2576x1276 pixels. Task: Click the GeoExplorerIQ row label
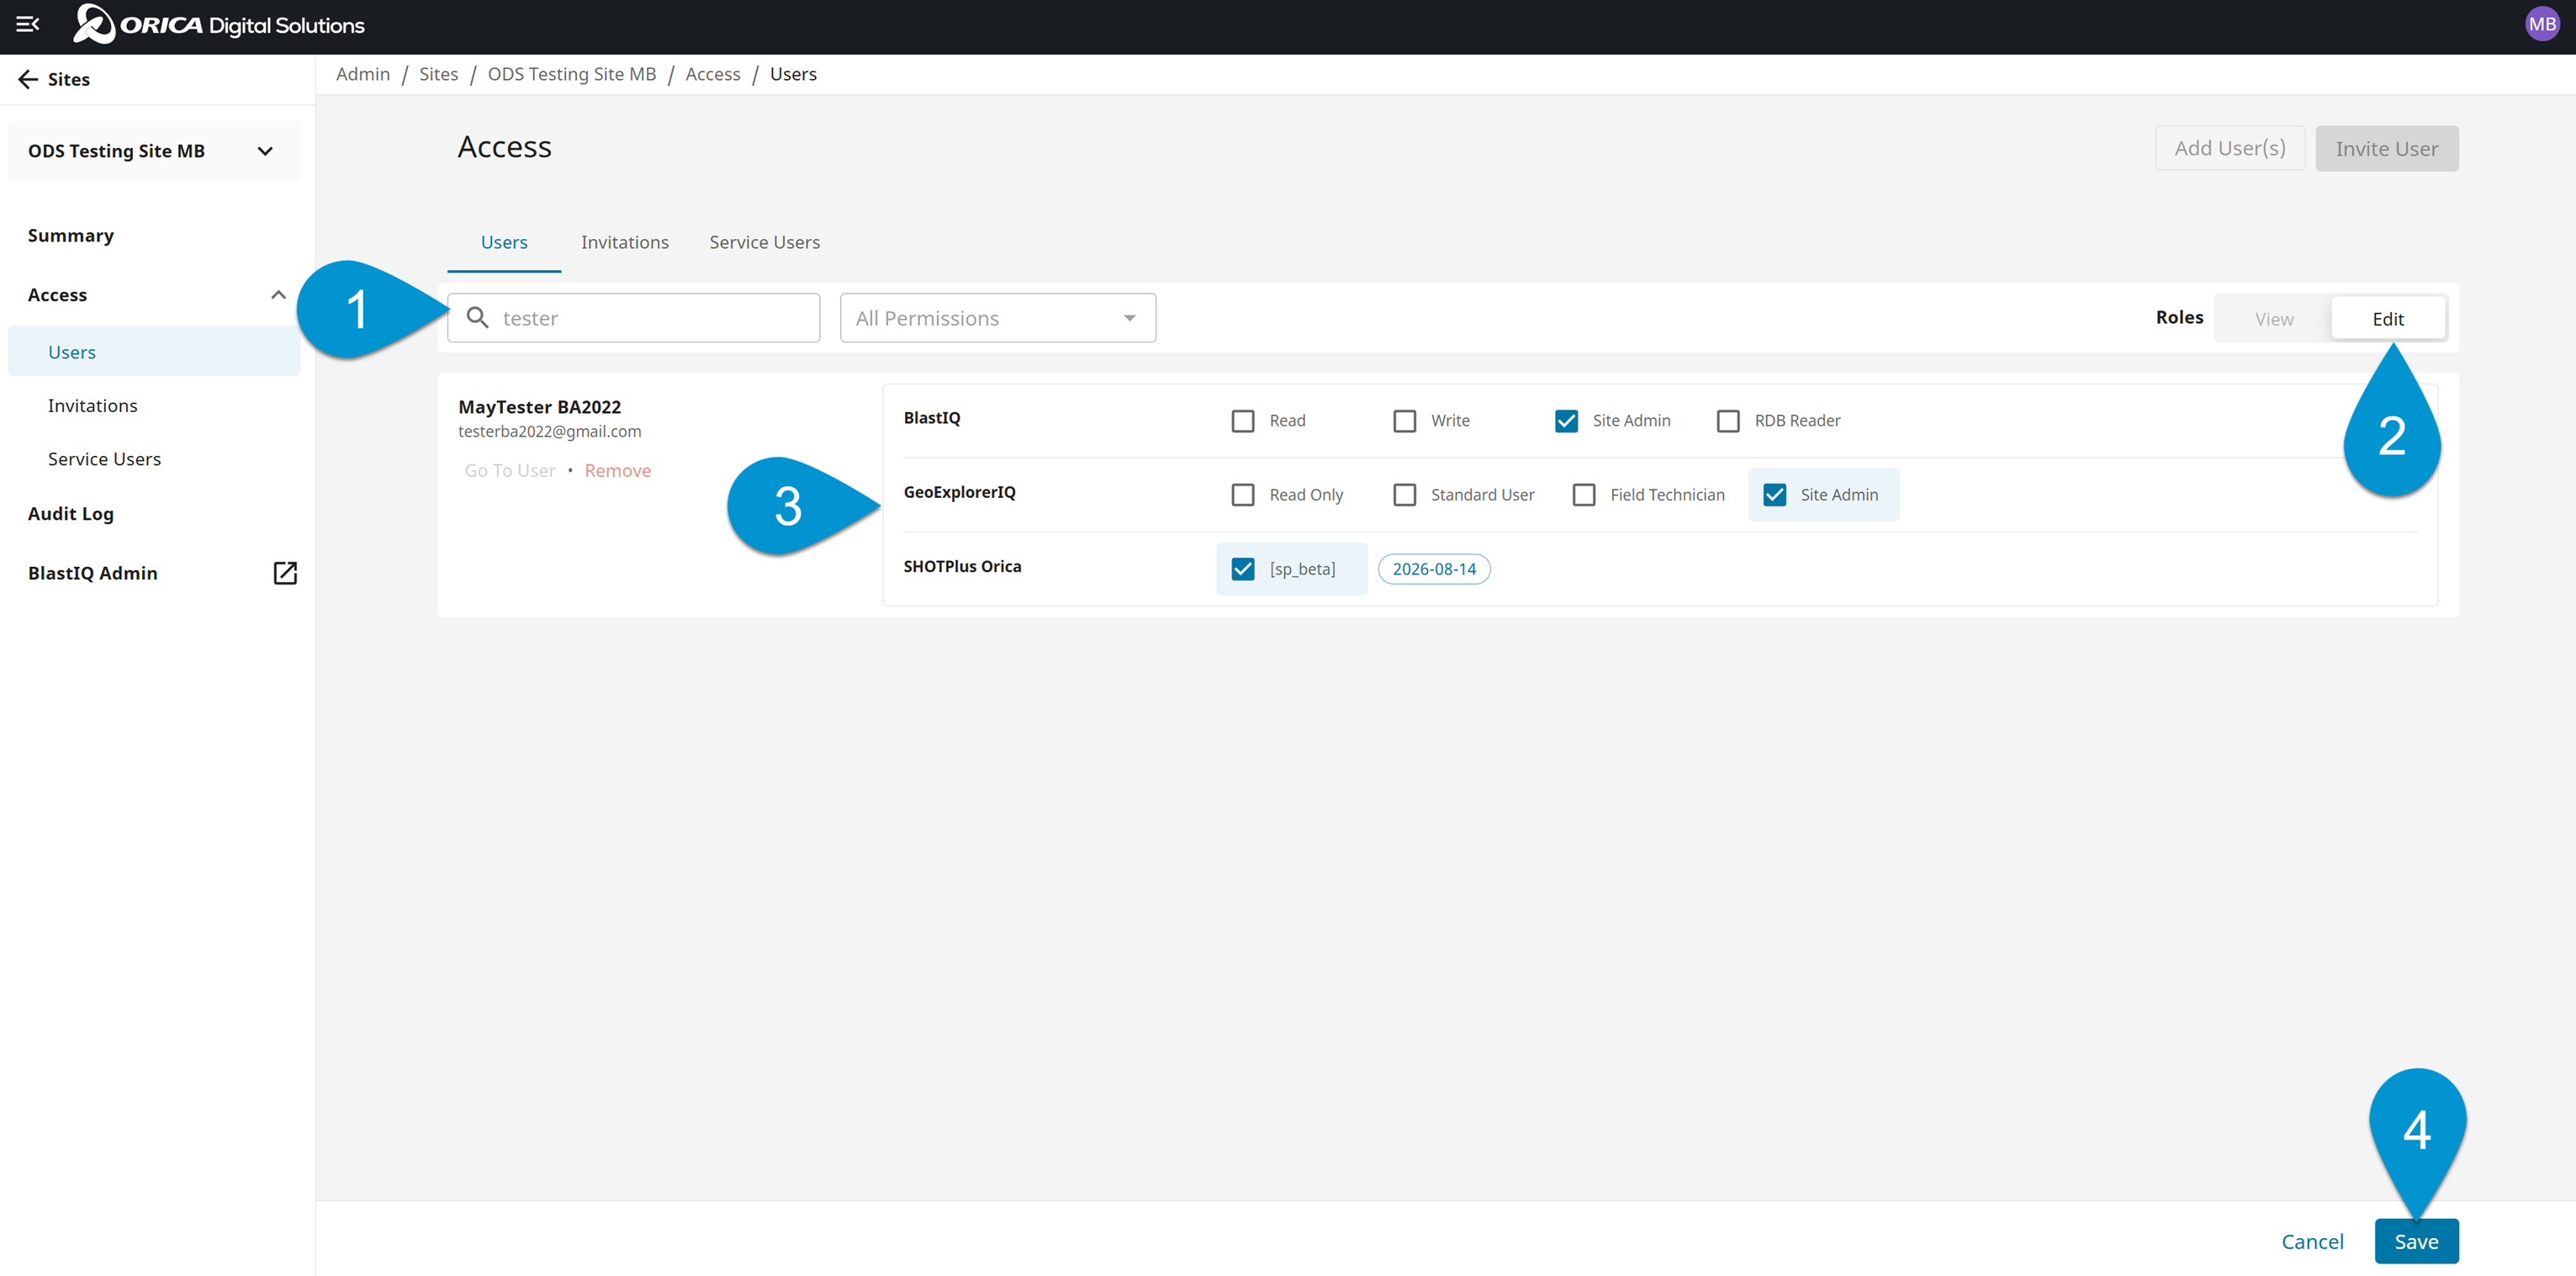(x=960, y=492)
